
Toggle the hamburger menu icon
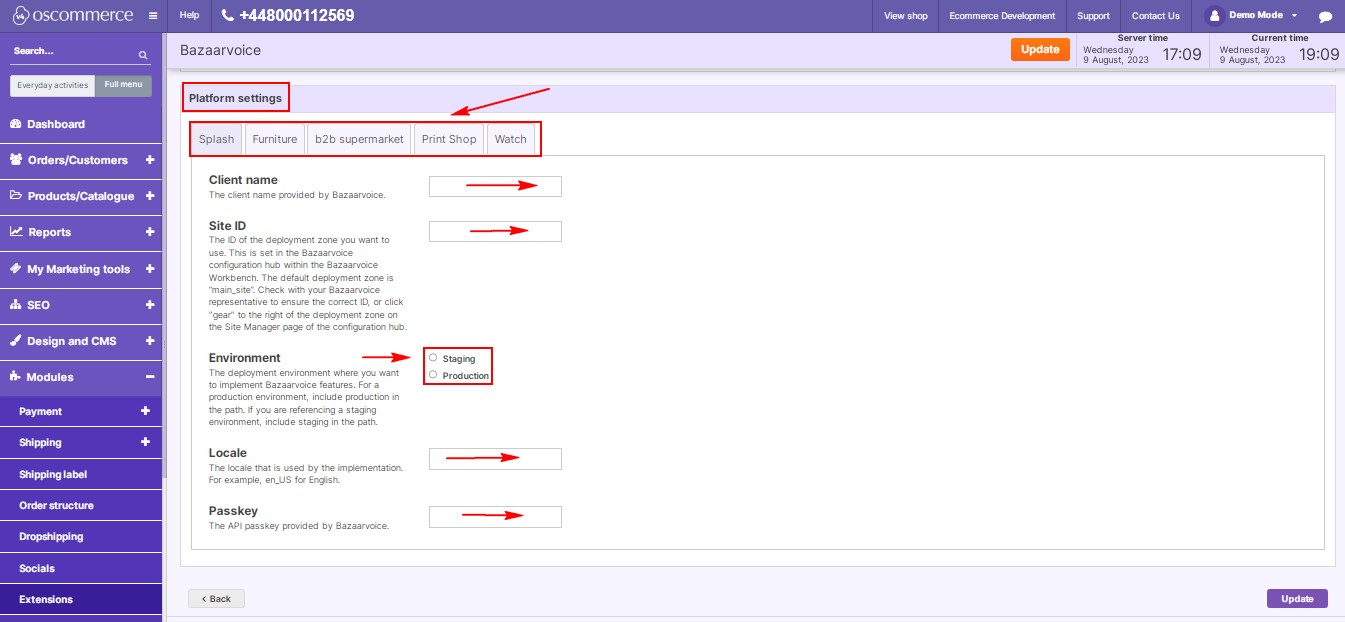pyautogui.click(x=152, y=16)
